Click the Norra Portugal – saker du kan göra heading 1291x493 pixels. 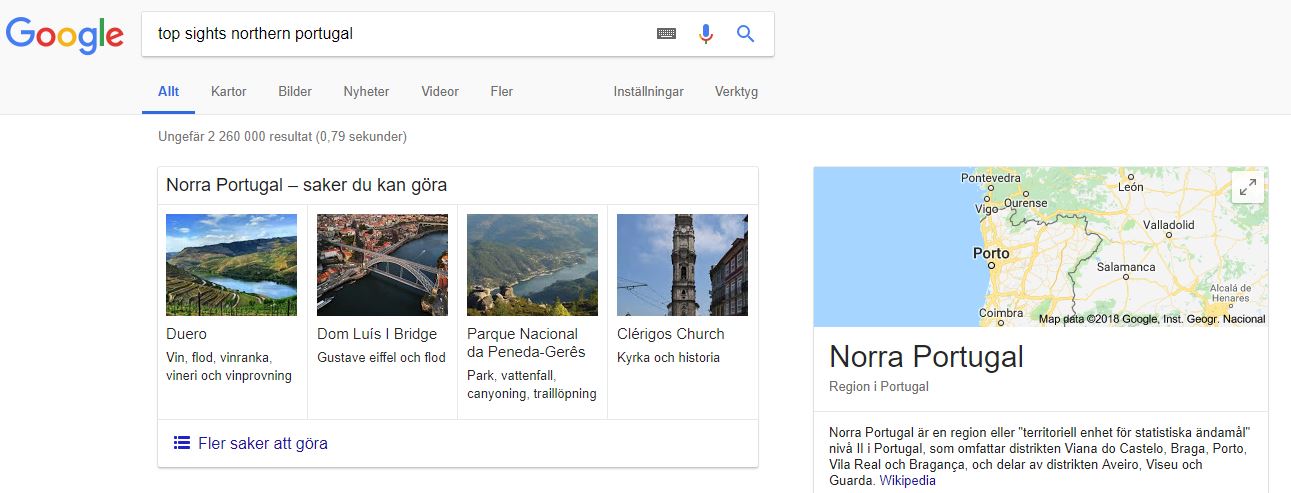click(306, 185)
